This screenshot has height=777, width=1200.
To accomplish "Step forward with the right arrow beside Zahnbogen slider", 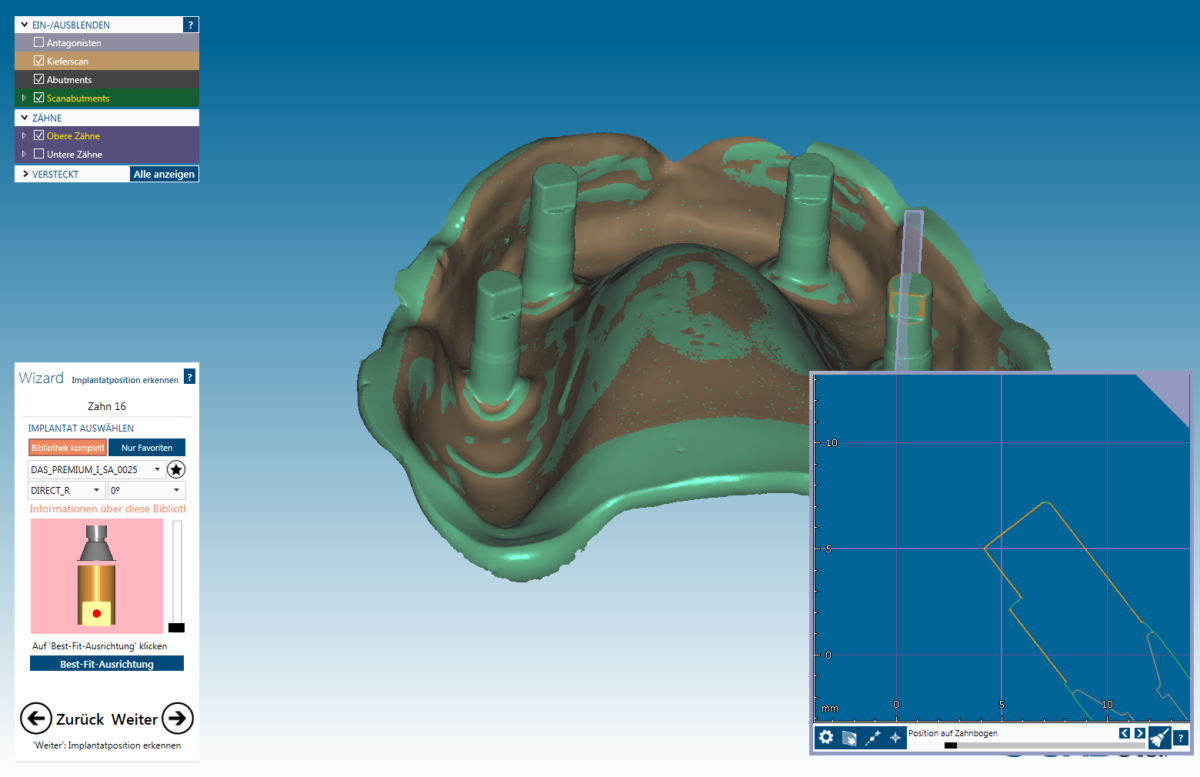I will (x=1140, y=733).
